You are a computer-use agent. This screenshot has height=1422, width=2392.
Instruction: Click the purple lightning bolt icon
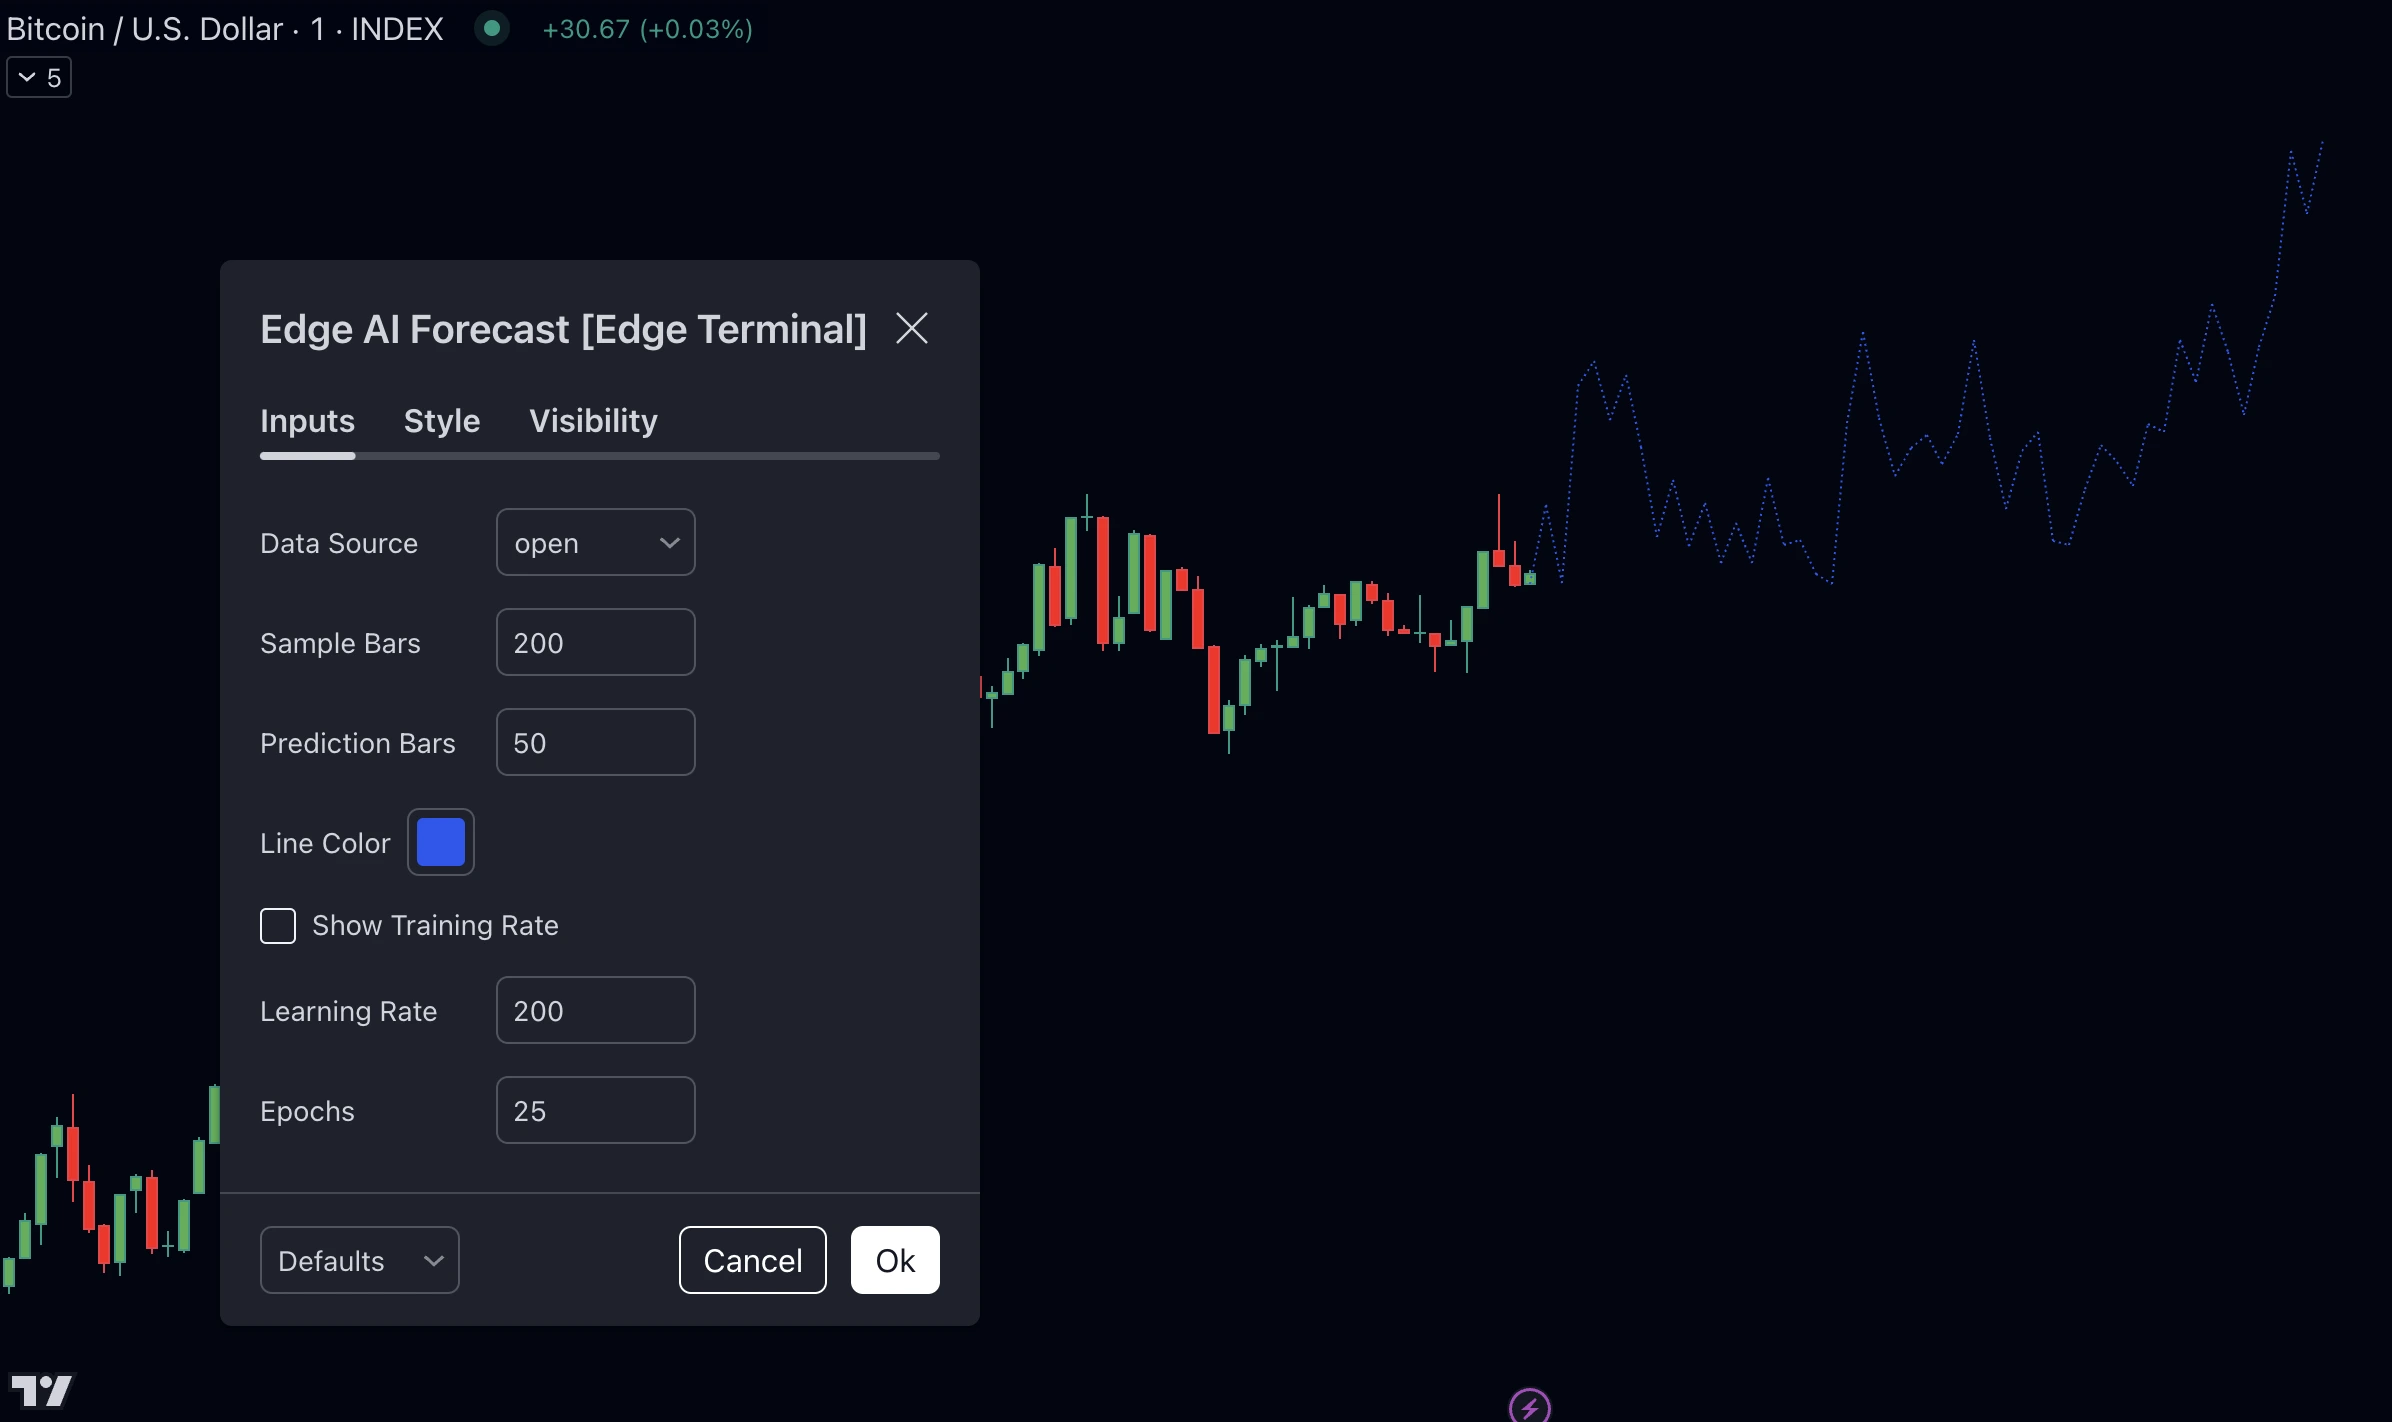(1529, 1407)
